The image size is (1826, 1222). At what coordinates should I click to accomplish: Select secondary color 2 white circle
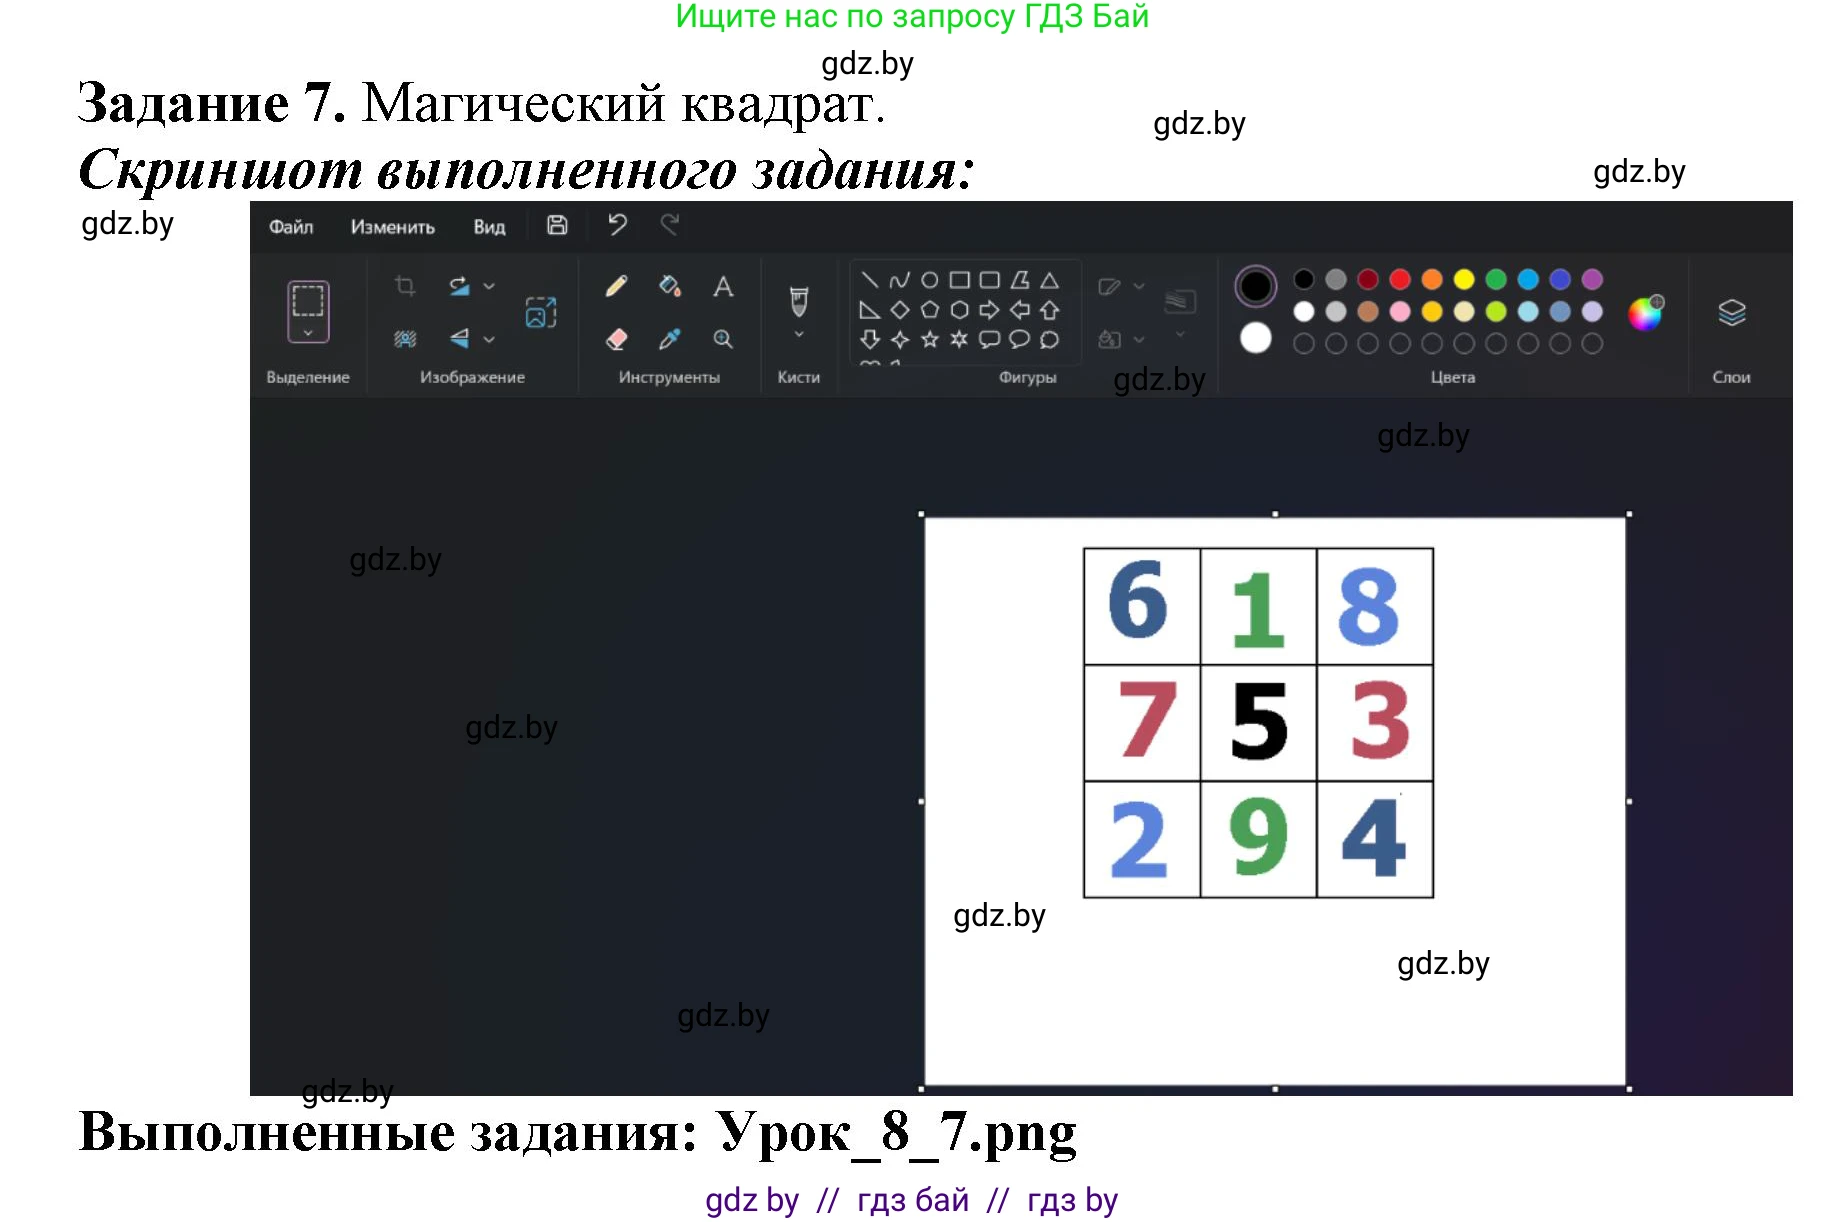click(1255, 338)
